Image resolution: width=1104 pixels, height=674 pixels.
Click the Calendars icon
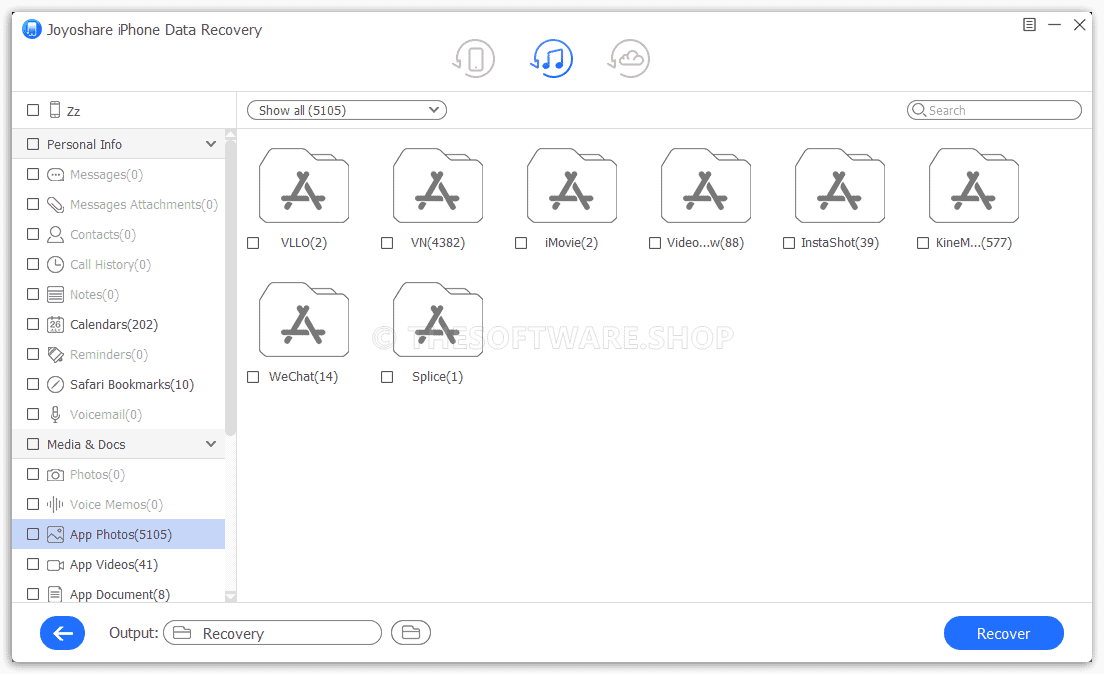(x=55, y=325)
